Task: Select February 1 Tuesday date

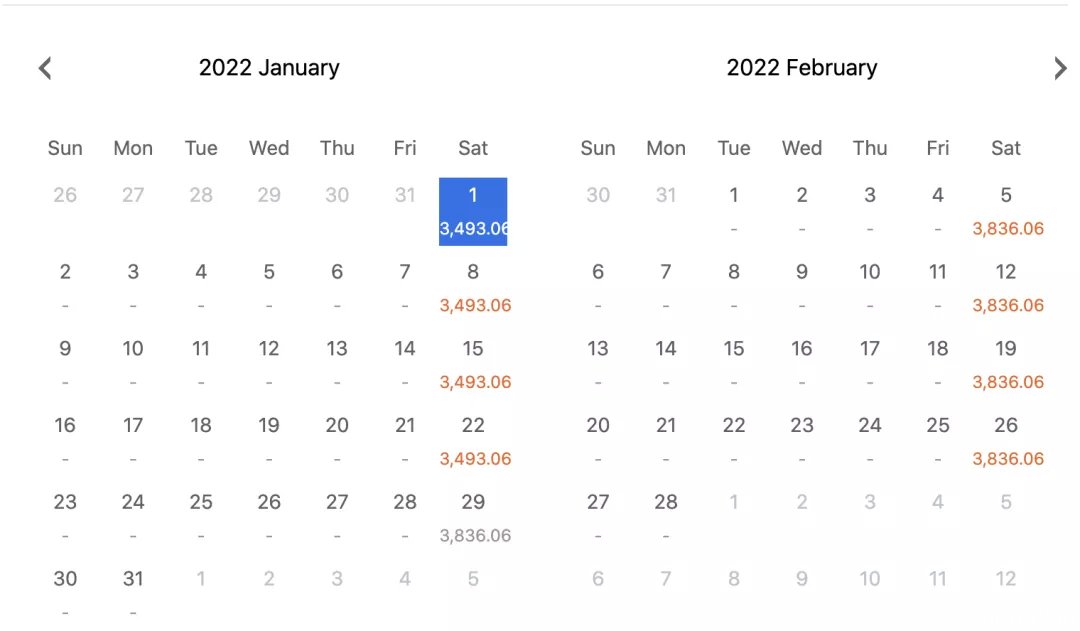Action: pyautogui.click(x=734, y=211)
